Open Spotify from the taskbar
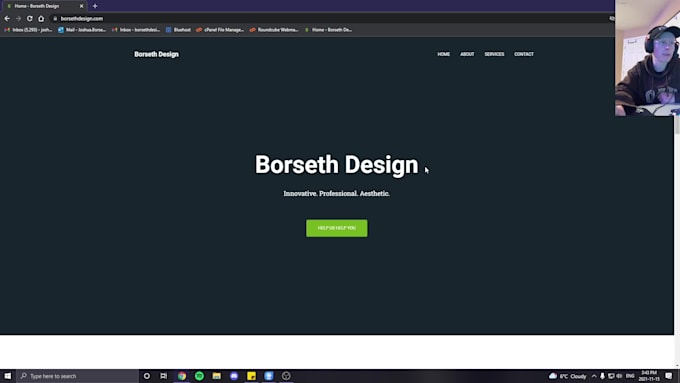 click(x=199, y=376)
